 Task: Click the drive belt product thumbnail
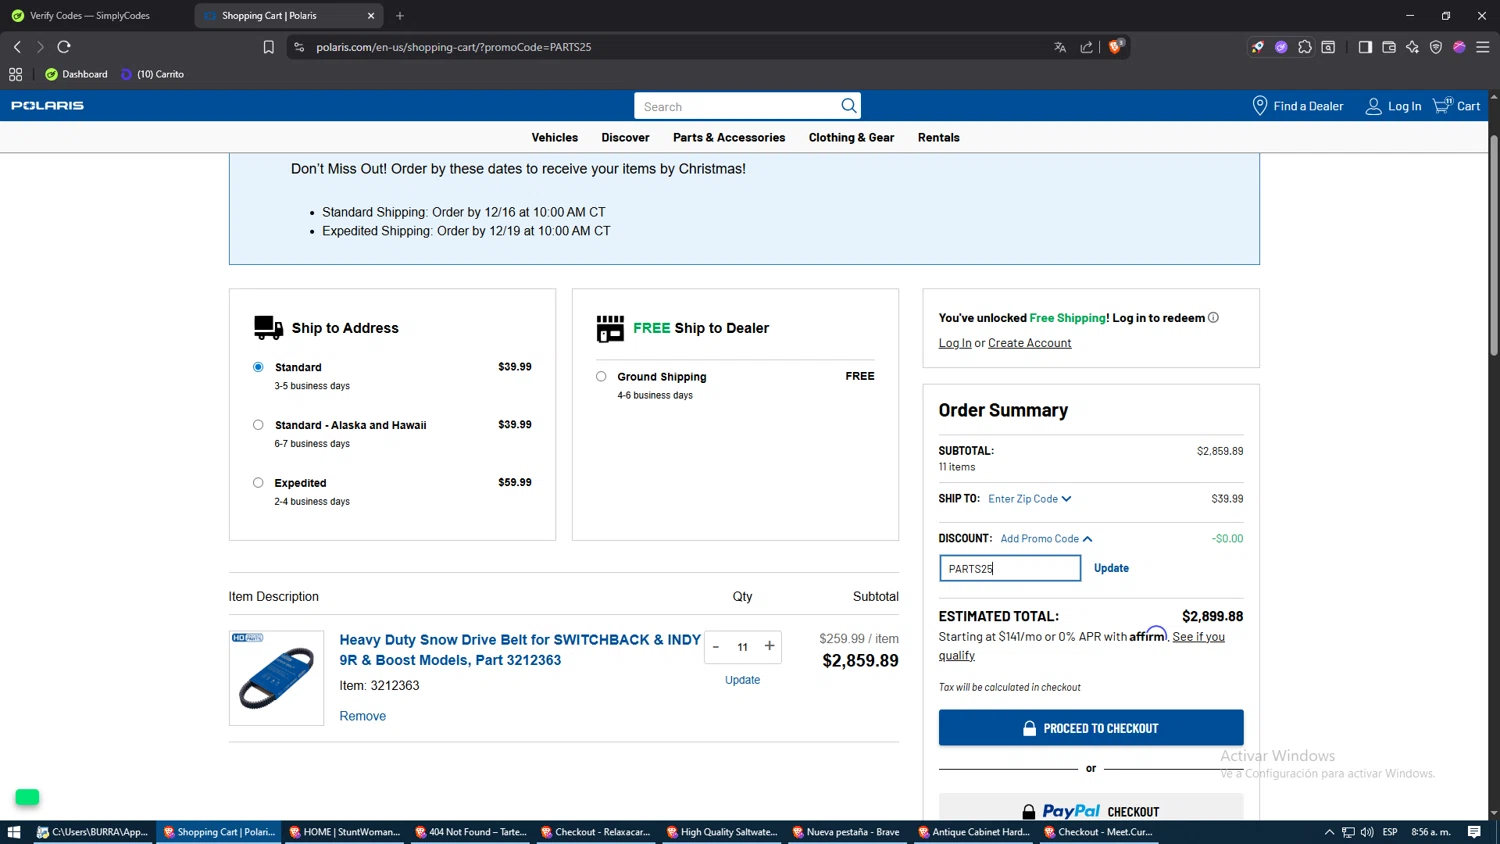point(276,678)
